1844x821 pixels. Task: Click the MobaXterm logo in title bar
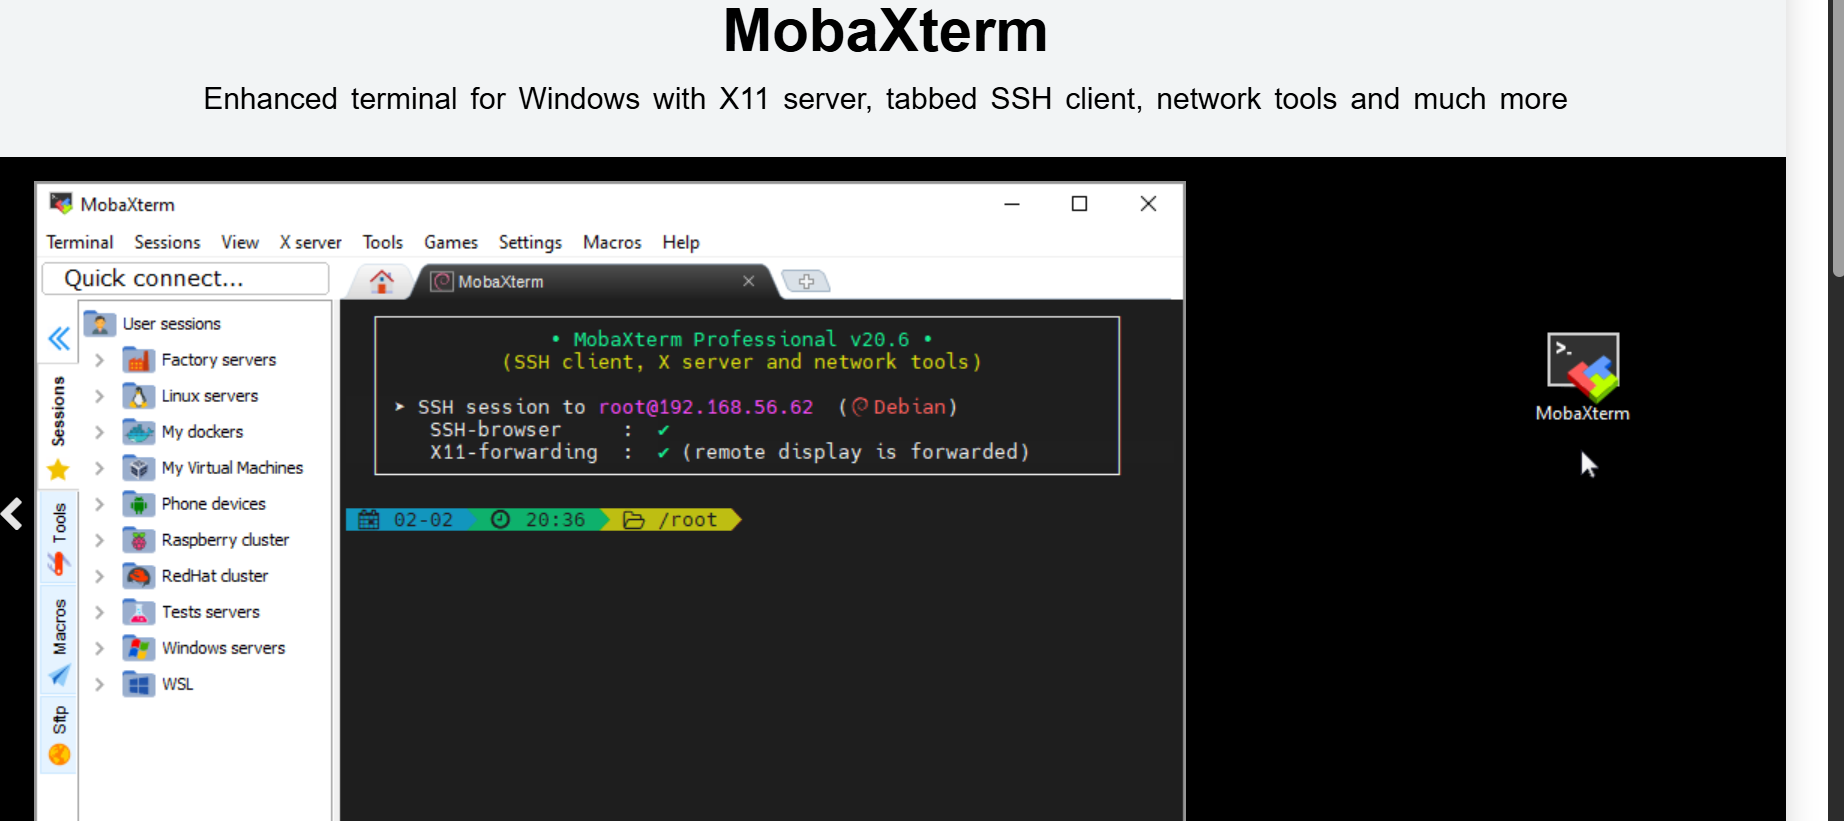click(x=61, y=203)
